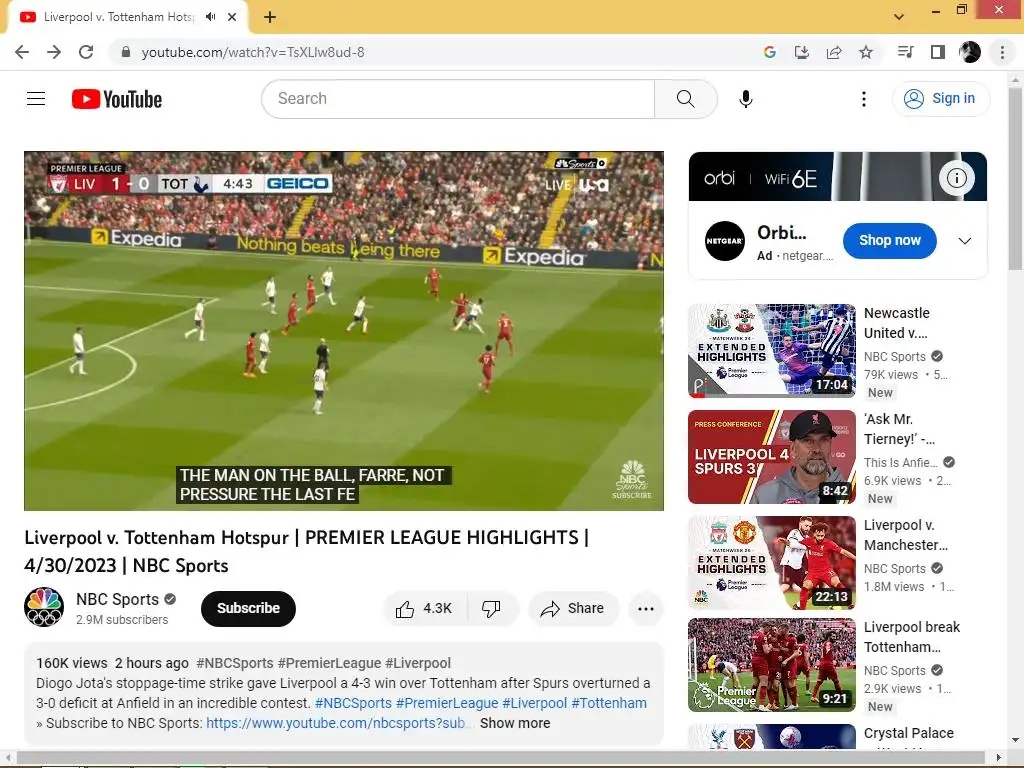
Task: Click the ad info icon on Orbi banner
Action: click(x=957, y=178)
